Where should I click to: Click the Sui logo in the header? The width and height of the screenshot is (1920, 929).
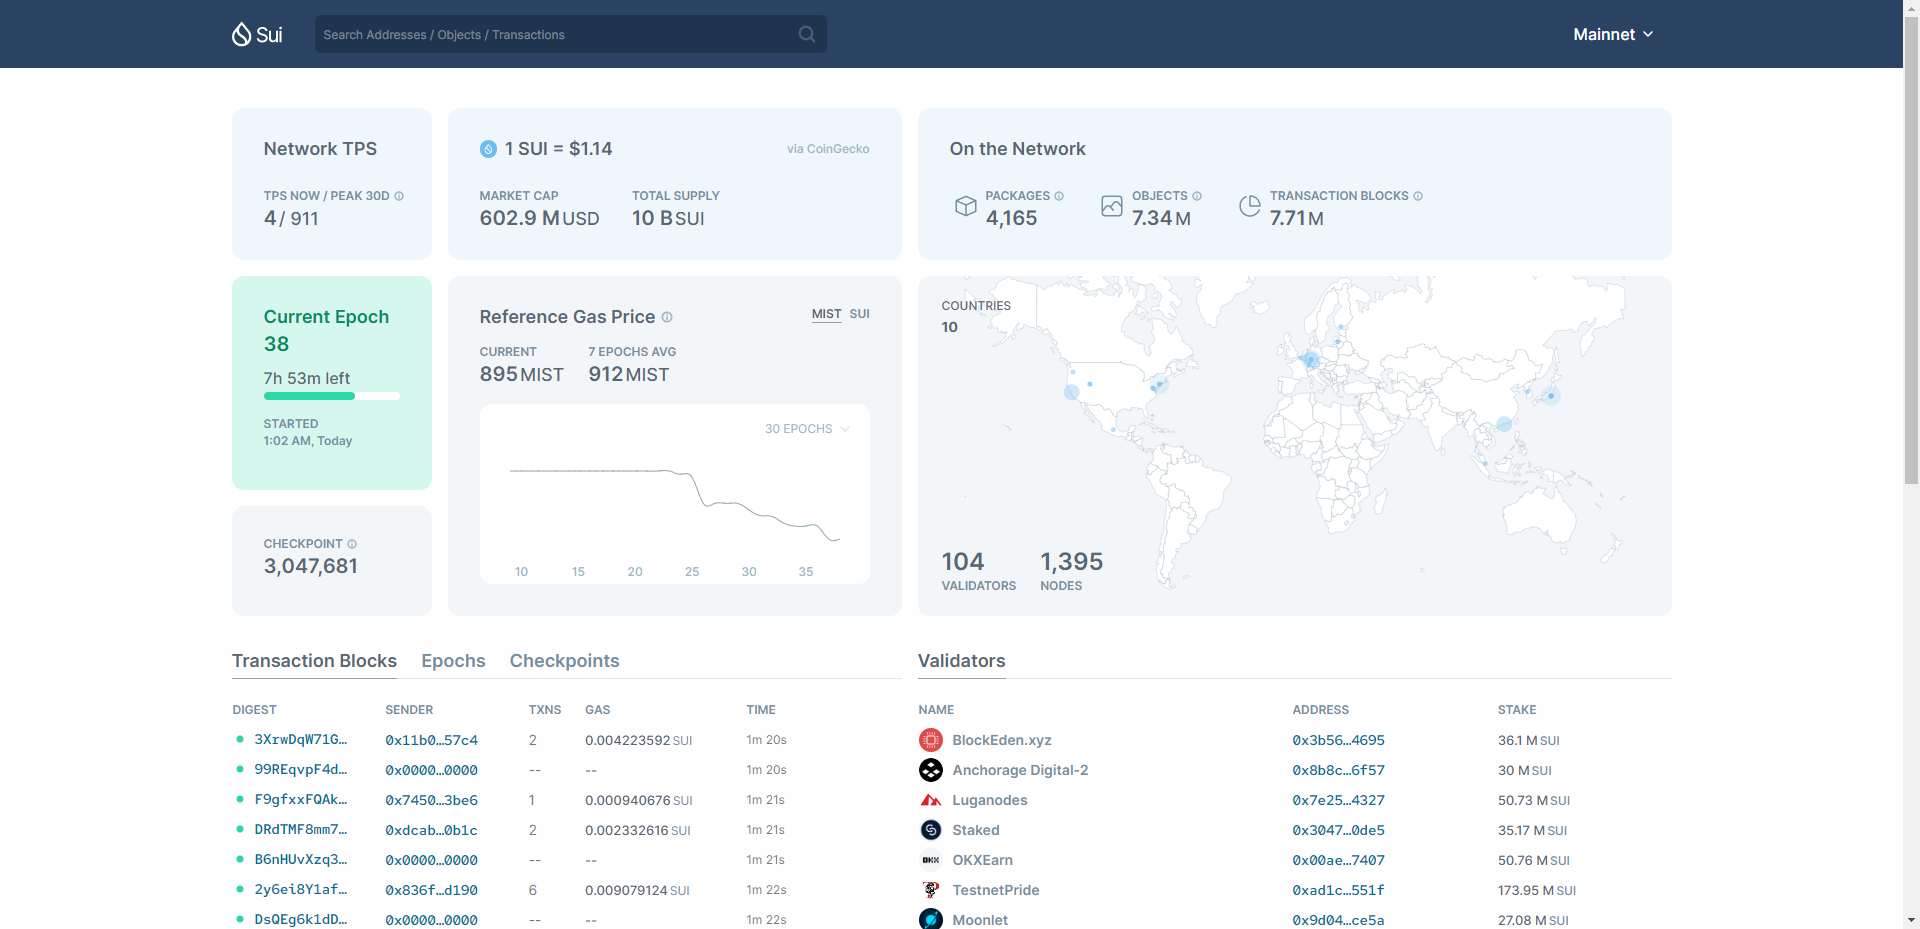(x=257, y=35)
